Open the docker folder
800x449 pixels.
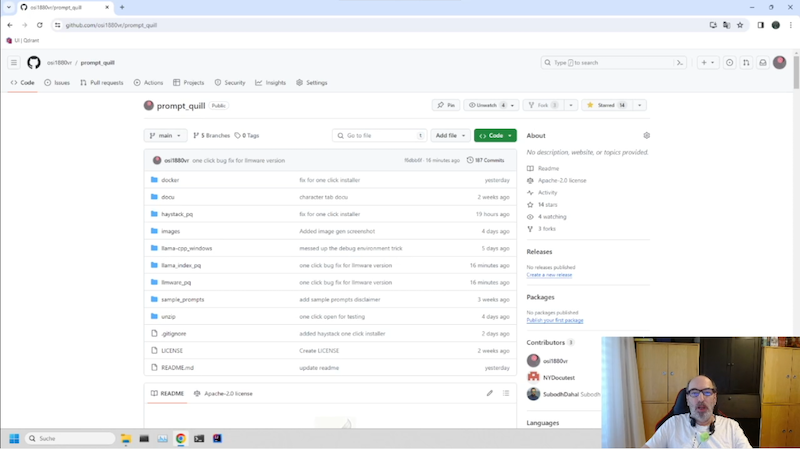[x=170, y=180]
